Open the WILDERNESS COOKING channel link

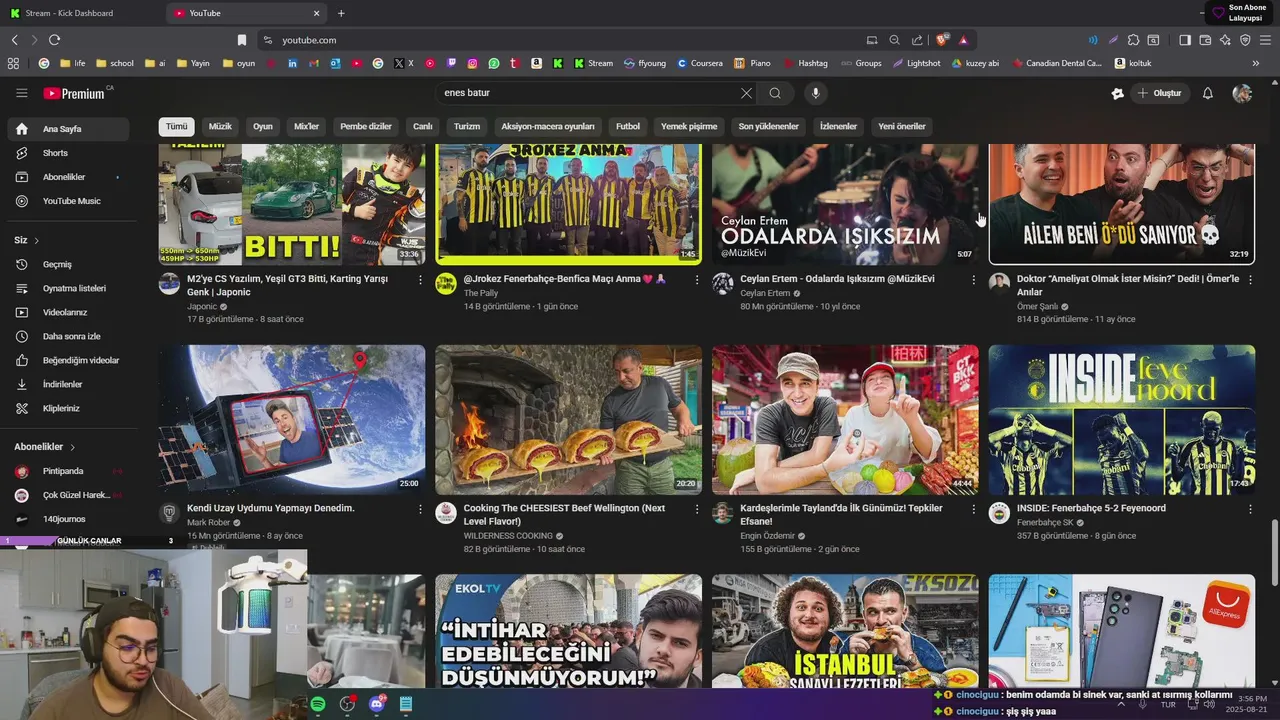508,536
